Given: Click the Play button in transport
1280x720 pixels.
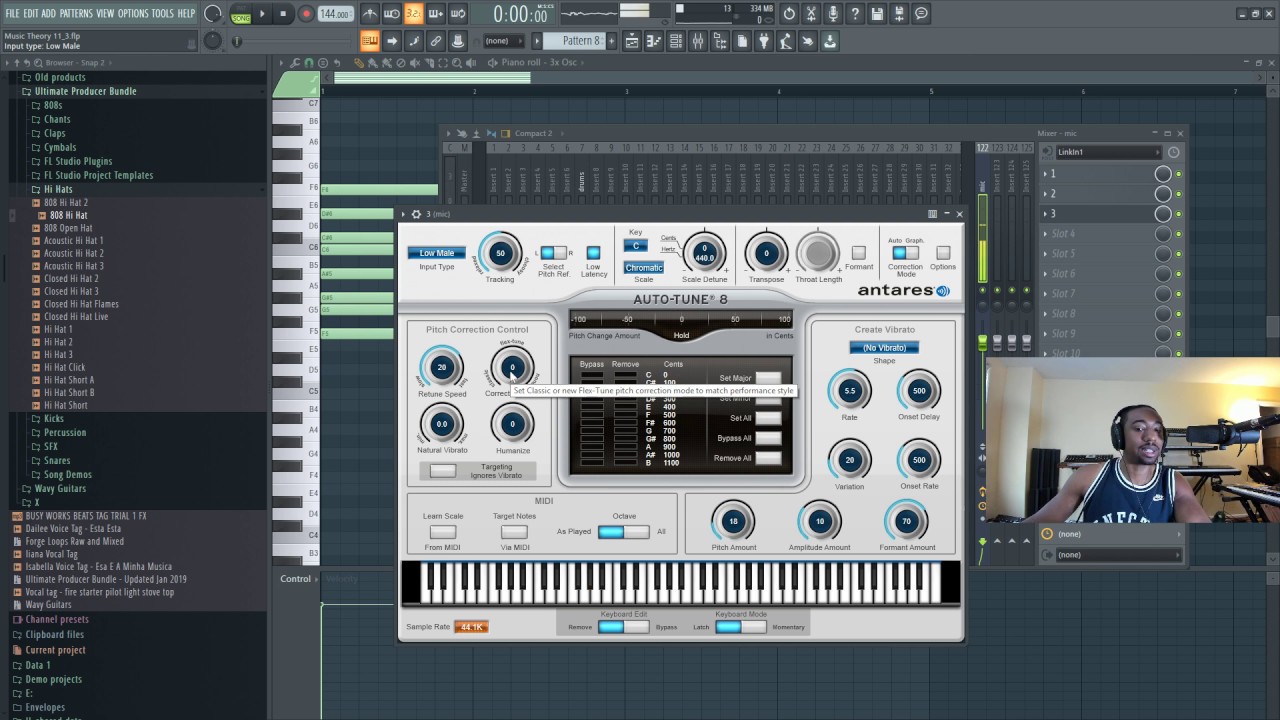Looking at the screenshot, I should (x=262, y=14).
